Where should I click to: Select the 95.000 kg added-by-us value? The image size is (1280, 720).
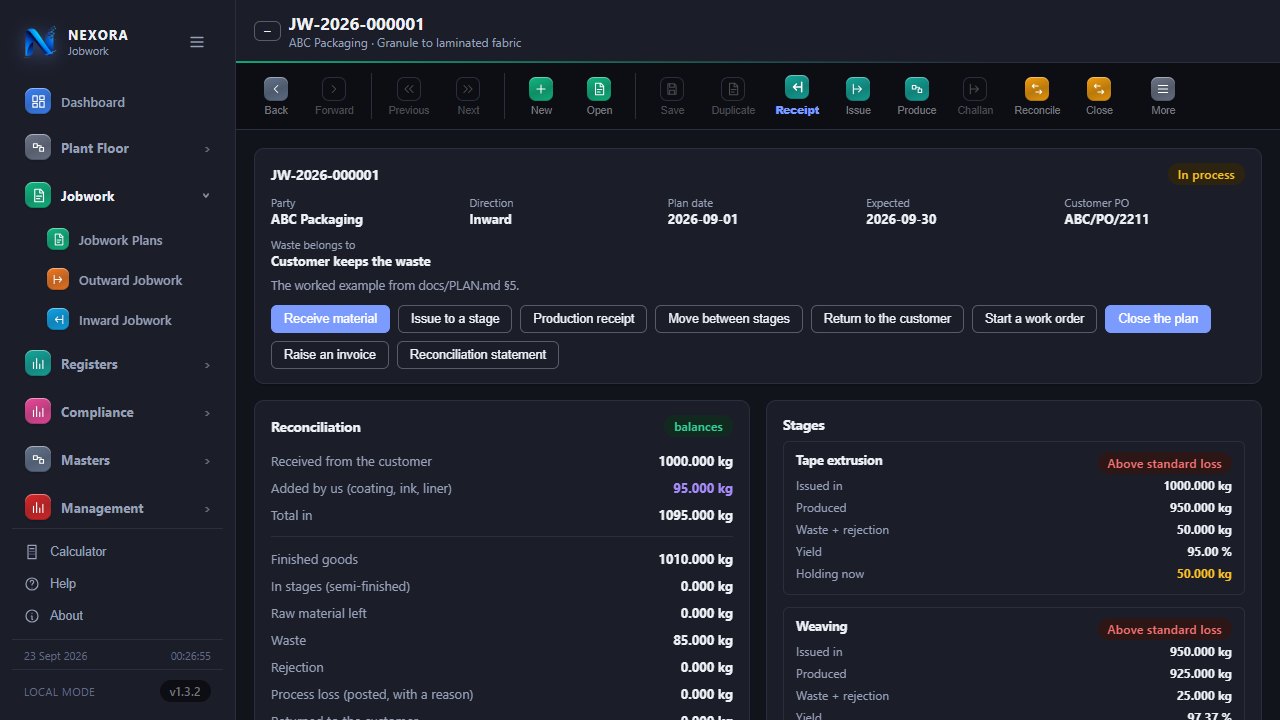coord(703,489)
